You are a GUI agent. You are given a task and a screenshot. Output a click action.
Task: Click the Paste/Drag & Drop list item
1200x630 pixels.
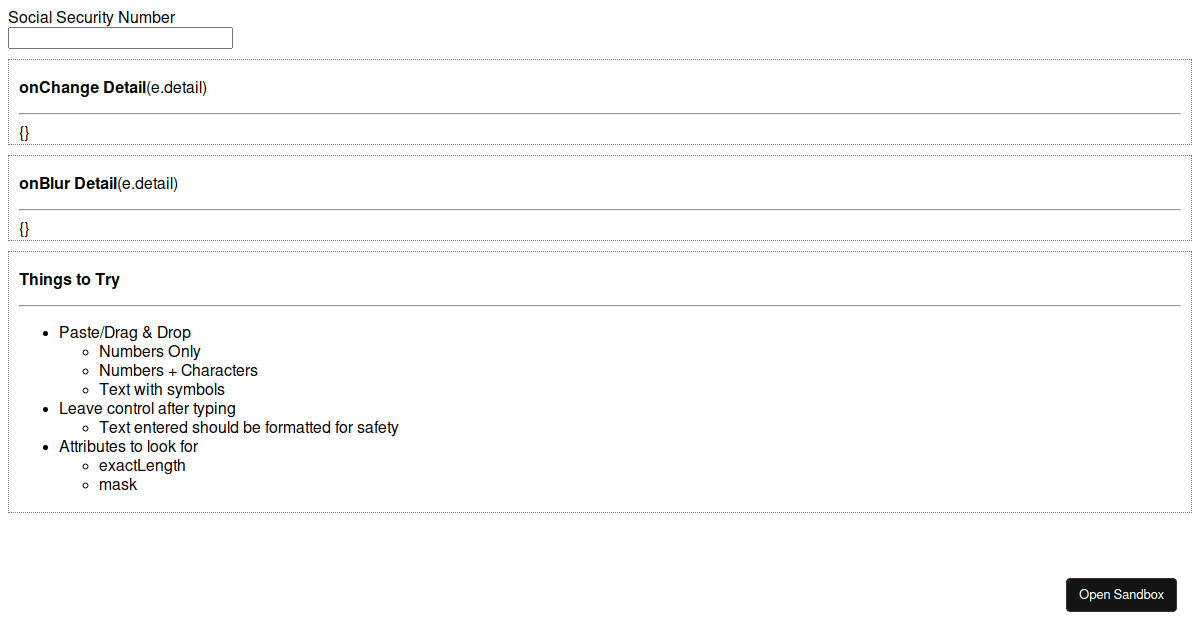(125, 332)
